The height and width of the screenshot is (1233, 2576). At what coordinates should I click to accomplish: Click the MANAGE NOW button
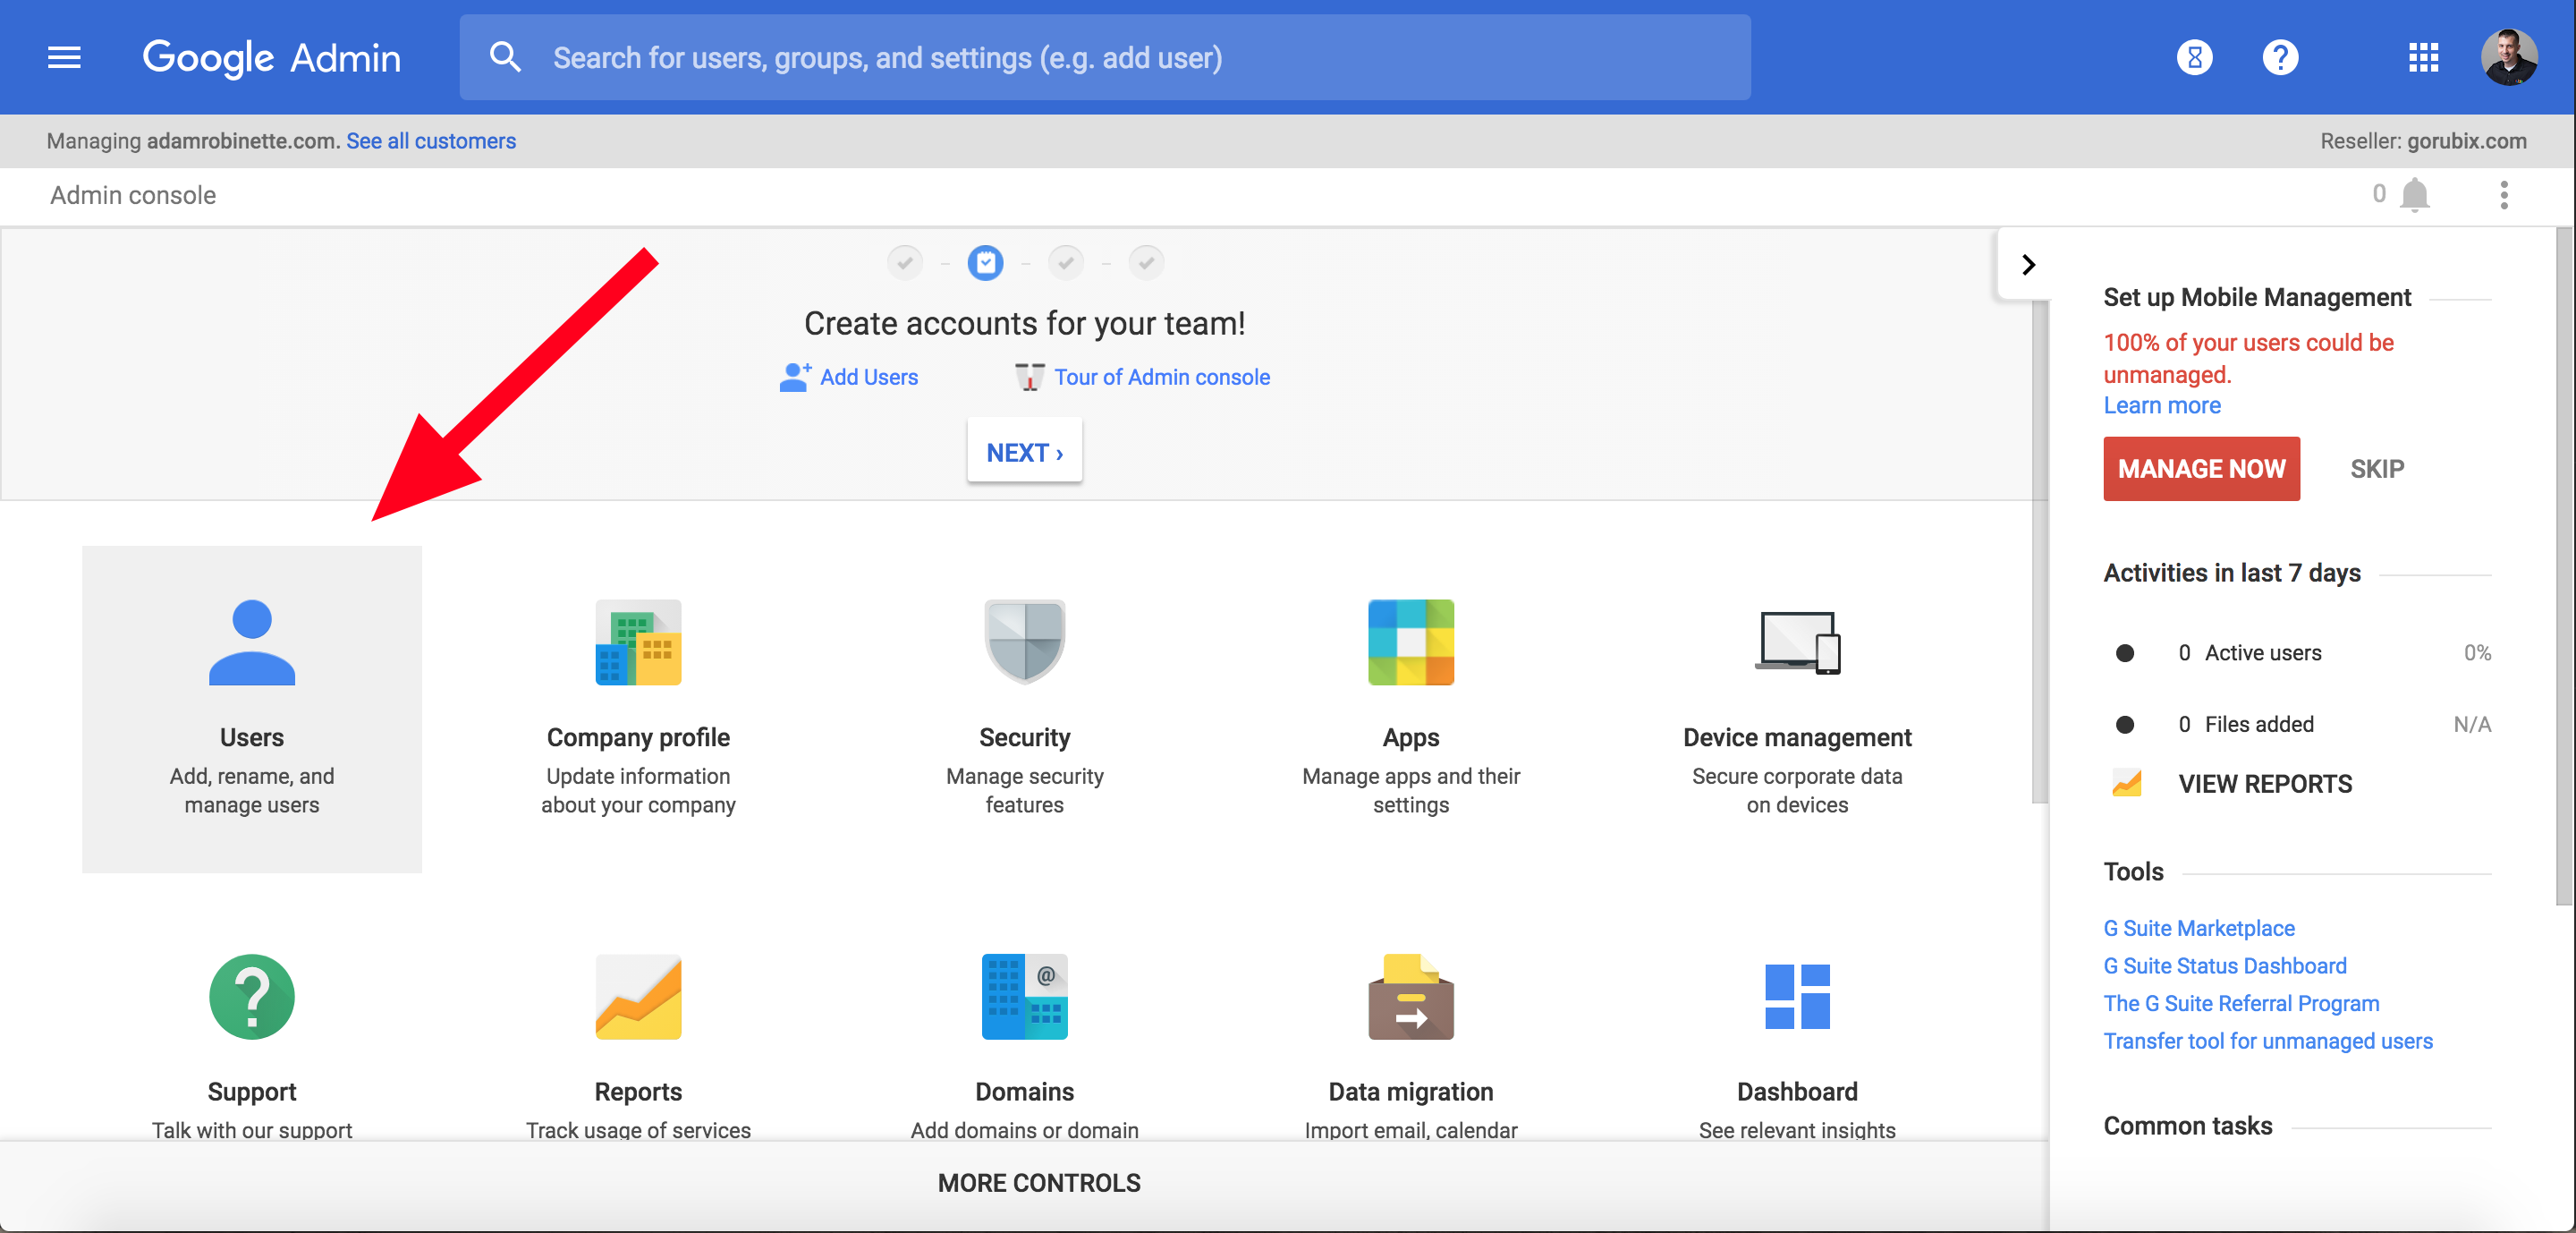(2201, 468)
